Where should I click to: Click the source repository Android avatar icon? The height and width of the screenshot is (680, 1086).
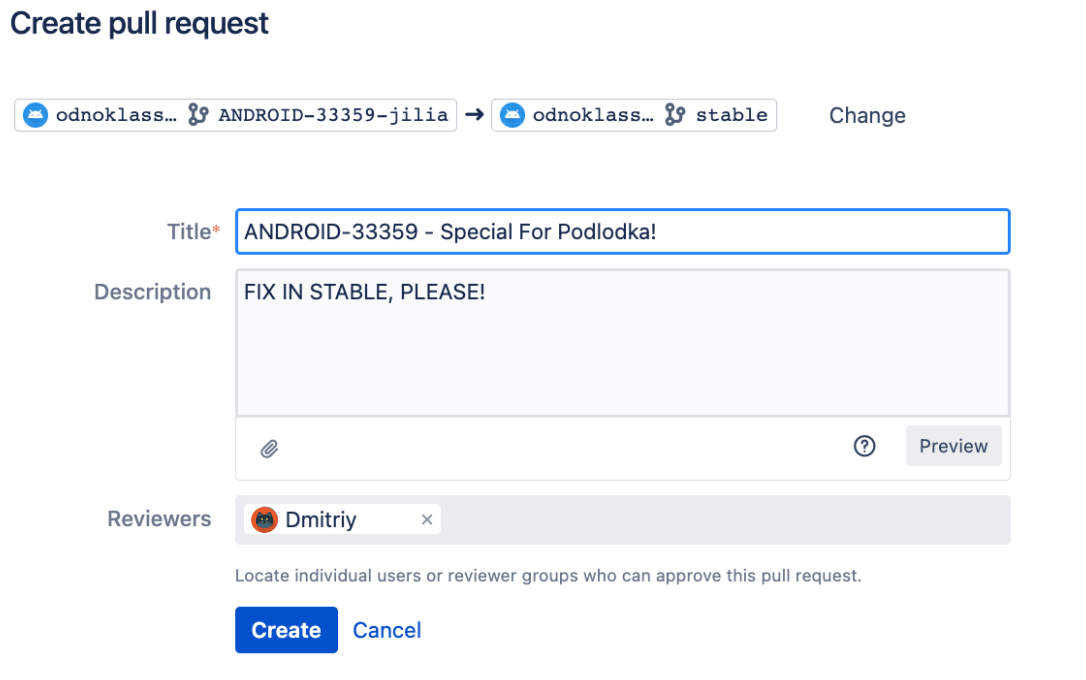35,115
